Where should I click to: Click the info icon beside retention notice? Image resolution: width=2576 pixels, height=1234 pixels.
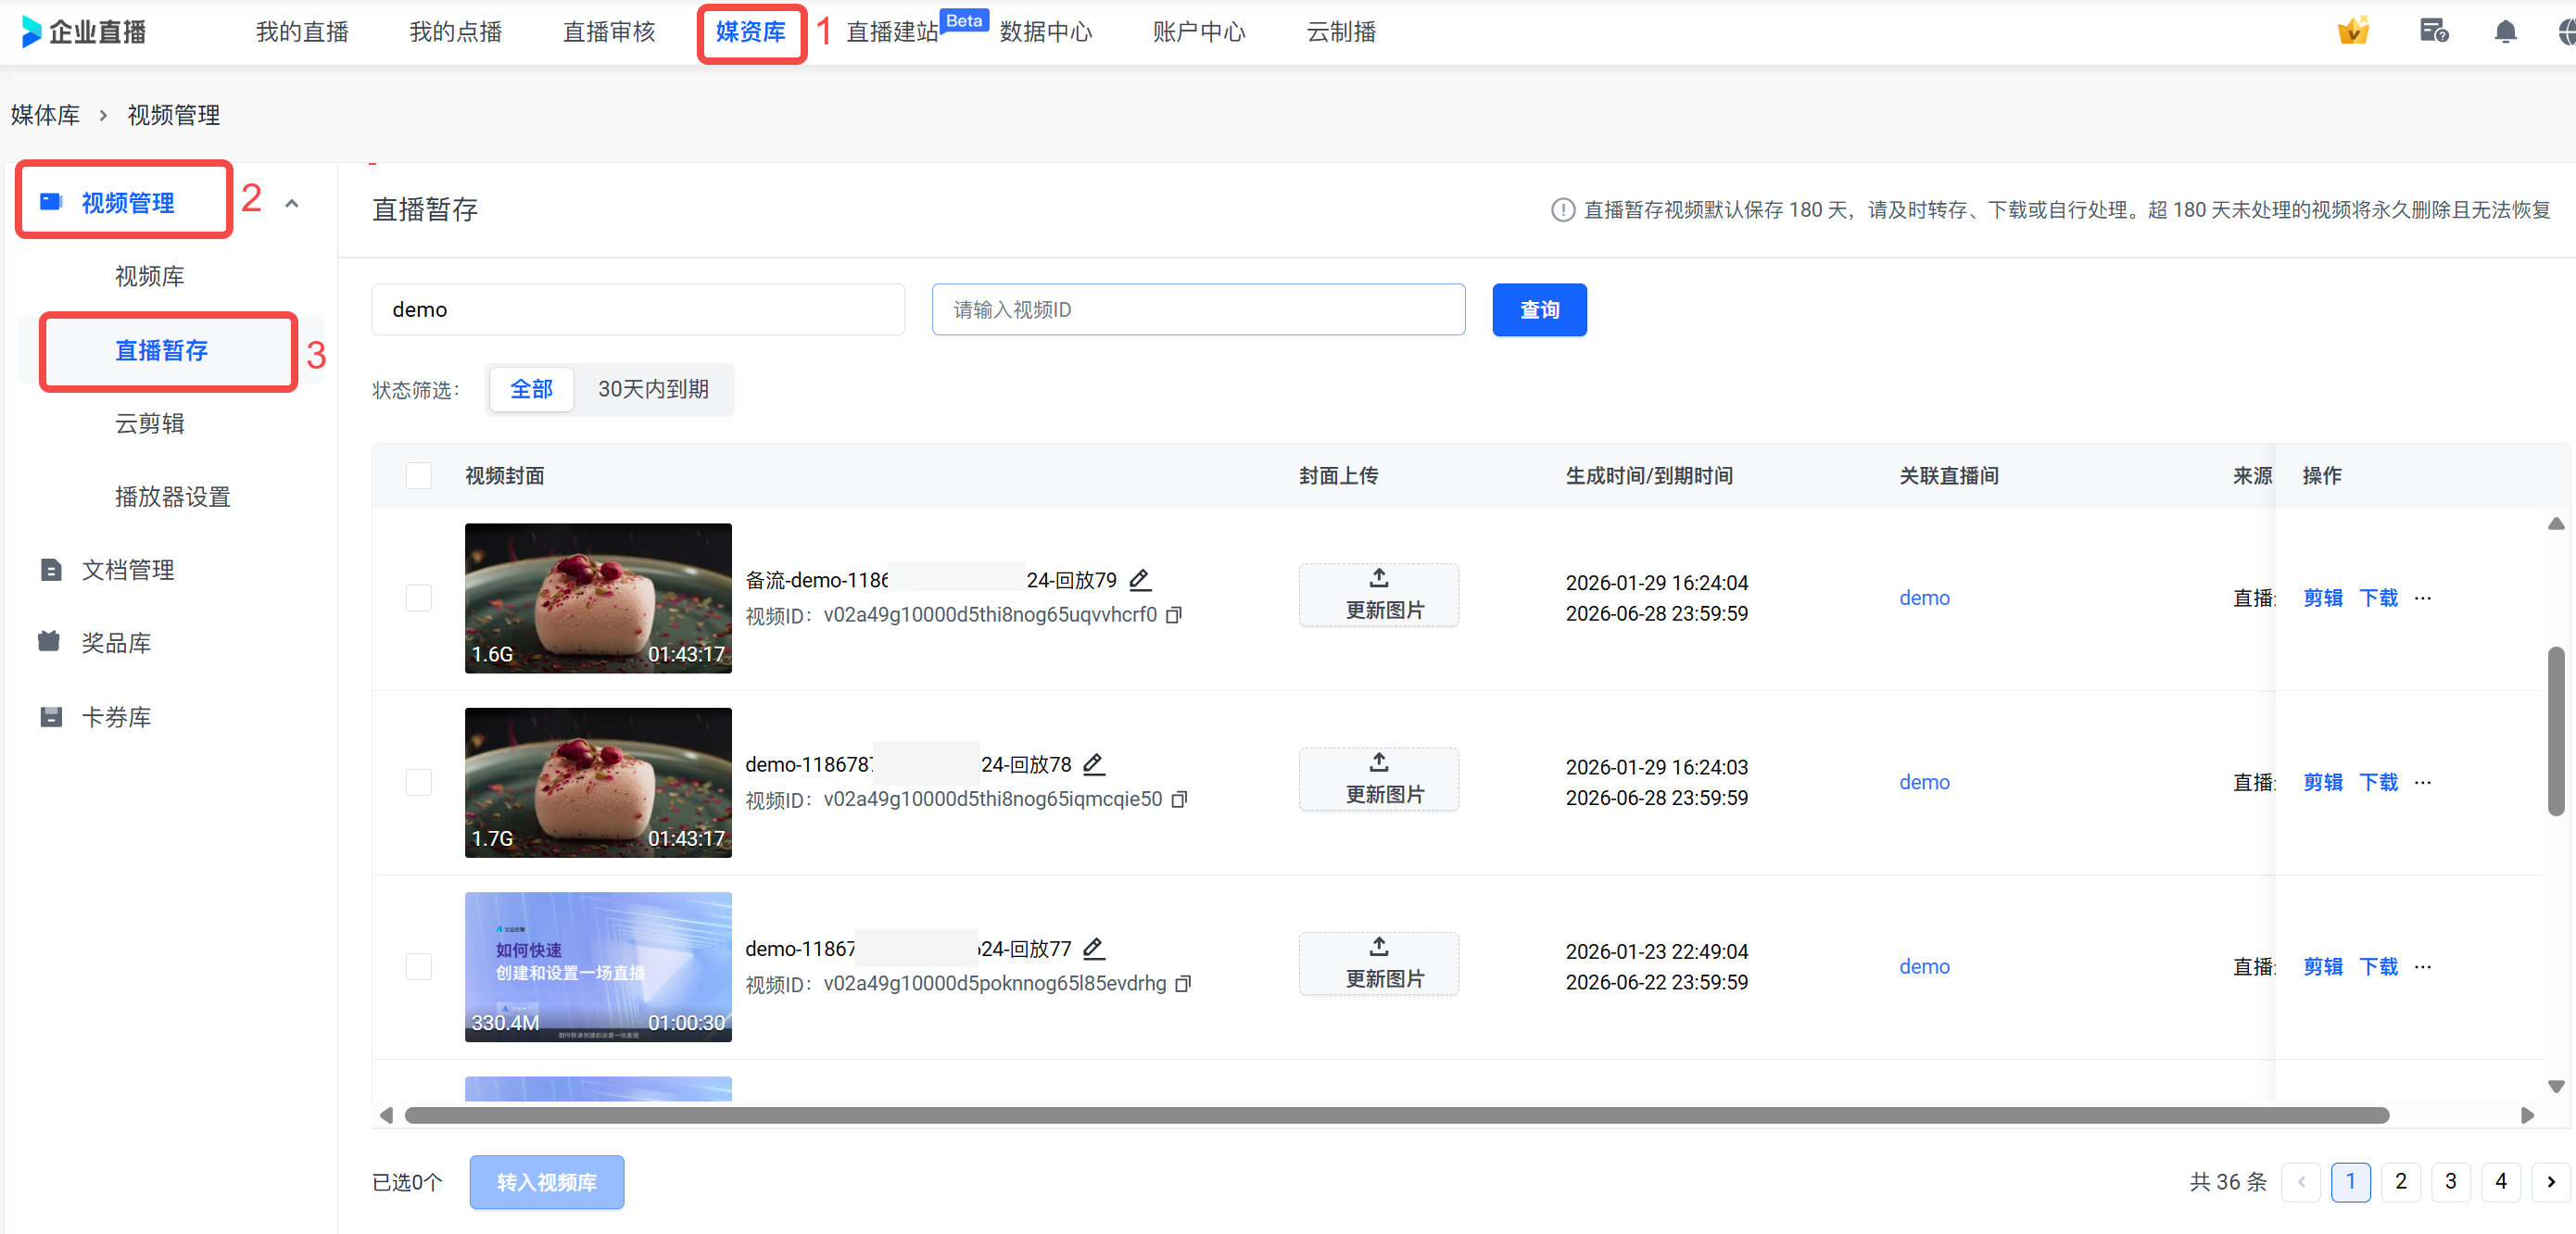pyautogui.click(x=1562, y=210)
